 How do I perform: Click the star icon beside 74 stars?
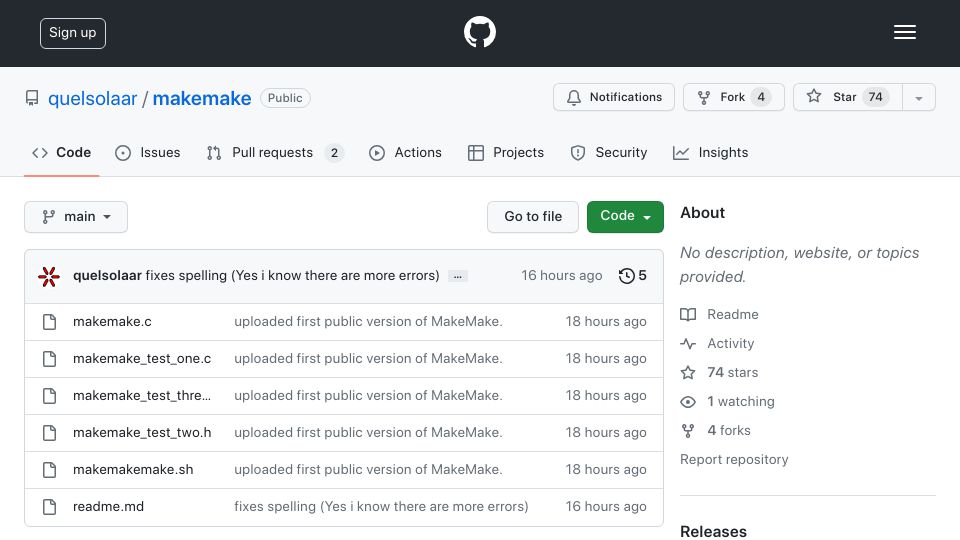tap(688, 372)
